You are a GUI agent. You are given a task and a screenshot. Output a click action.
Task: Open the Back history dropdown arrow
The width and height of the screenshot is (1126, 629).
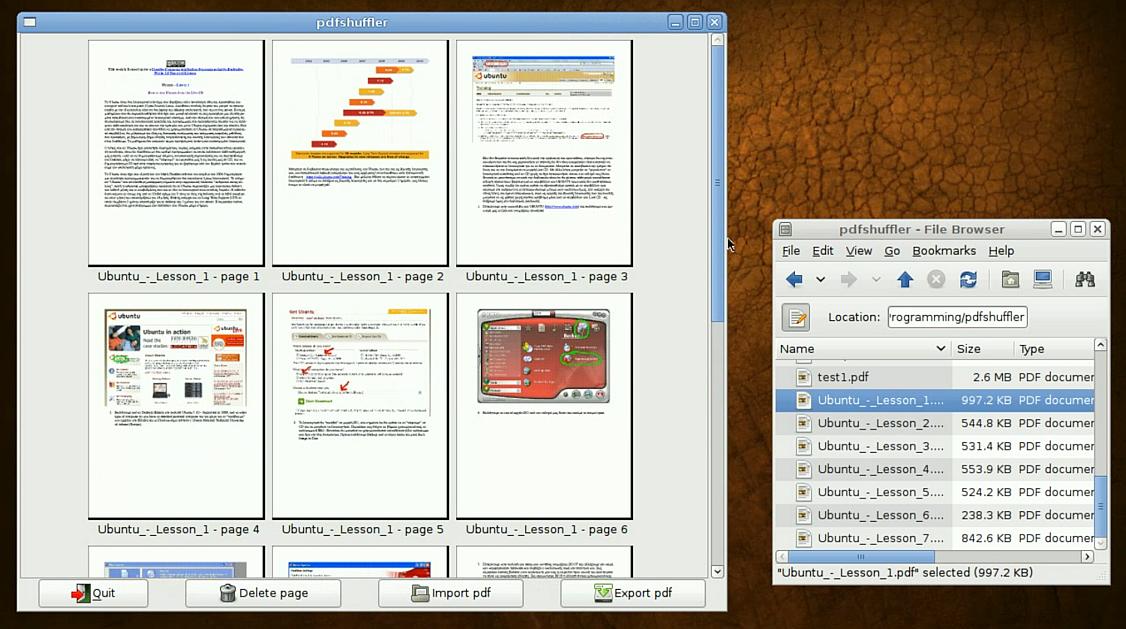[820, 279]
